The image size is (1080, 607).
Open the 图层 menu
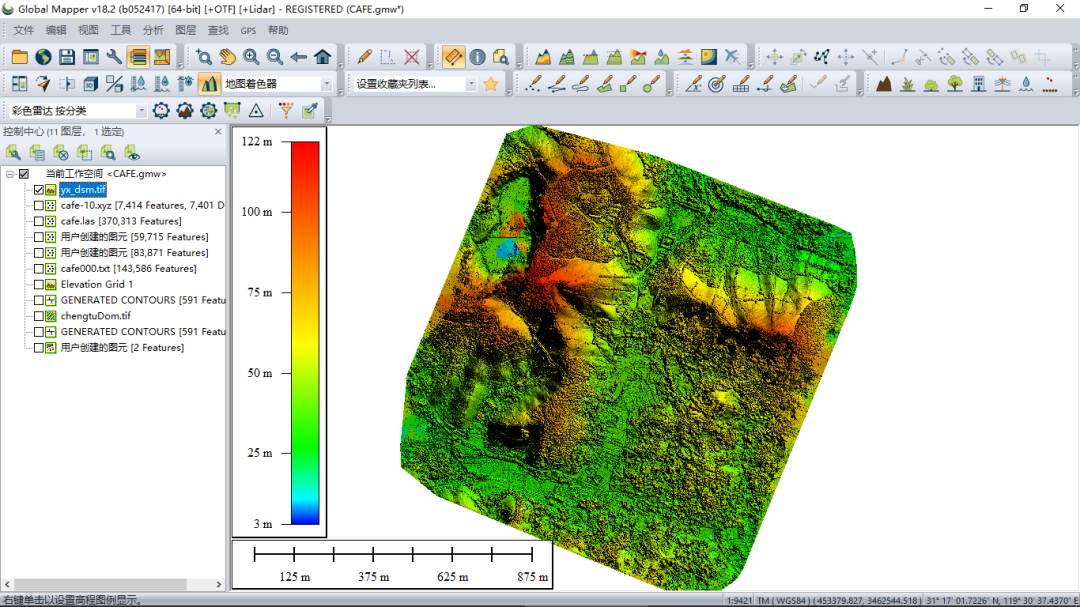click(185, 31)
